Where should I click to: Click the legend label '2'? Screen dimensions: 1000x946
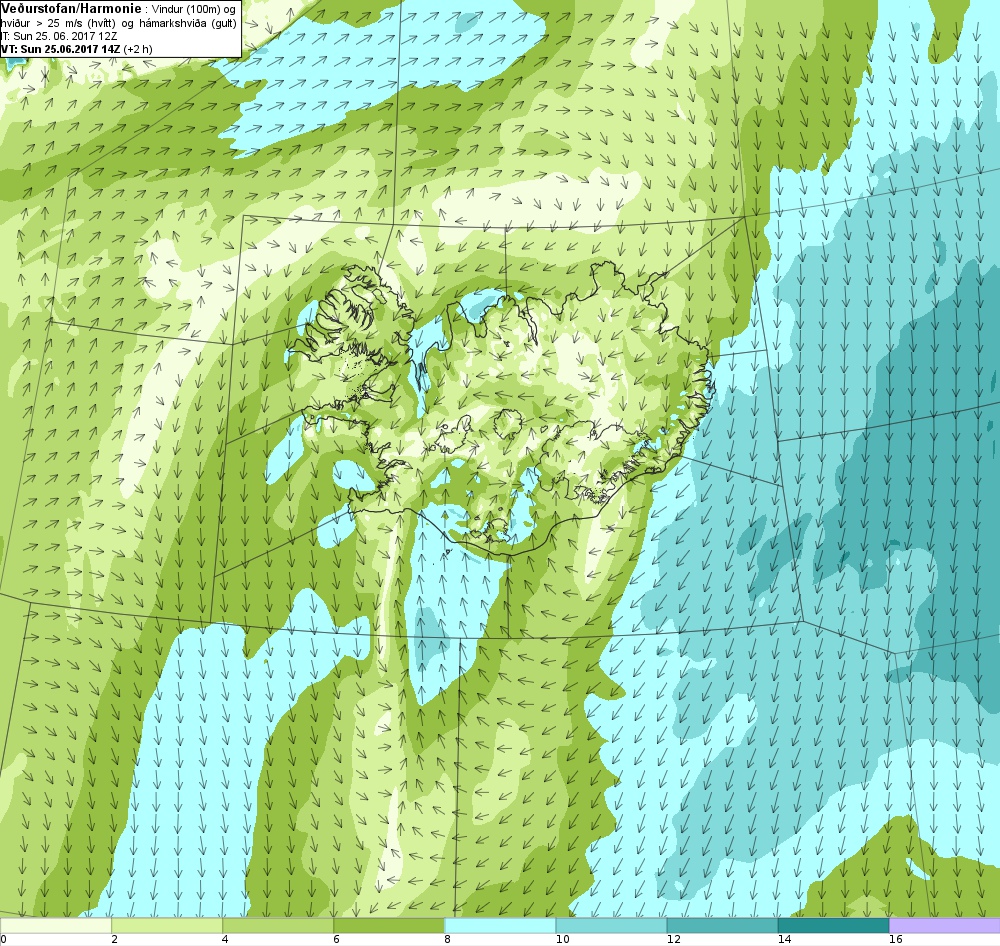click(x=115, y=939)
